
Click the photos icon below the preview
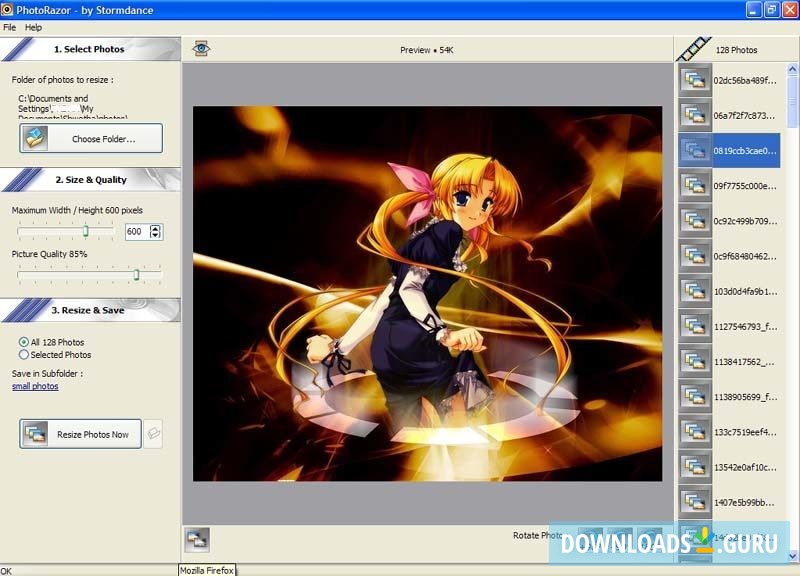(x=197, y=540)
